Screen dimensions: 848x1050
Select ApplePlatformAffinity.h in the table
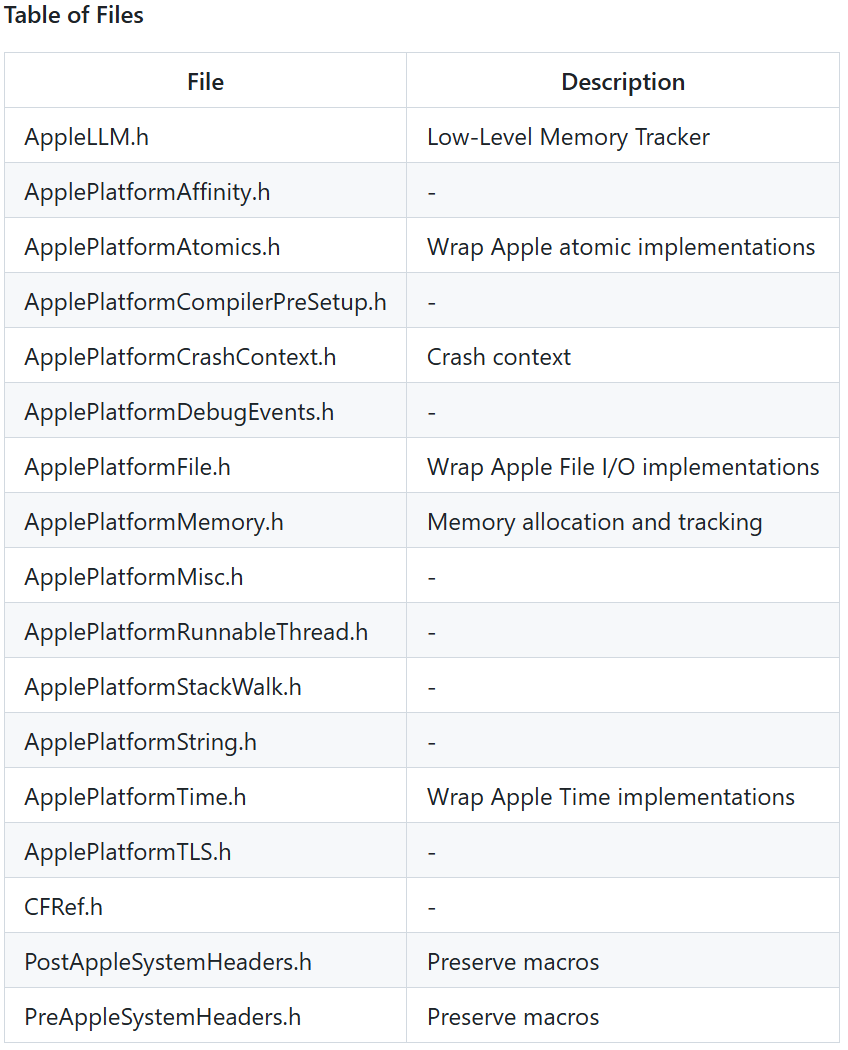coord(147,192)
